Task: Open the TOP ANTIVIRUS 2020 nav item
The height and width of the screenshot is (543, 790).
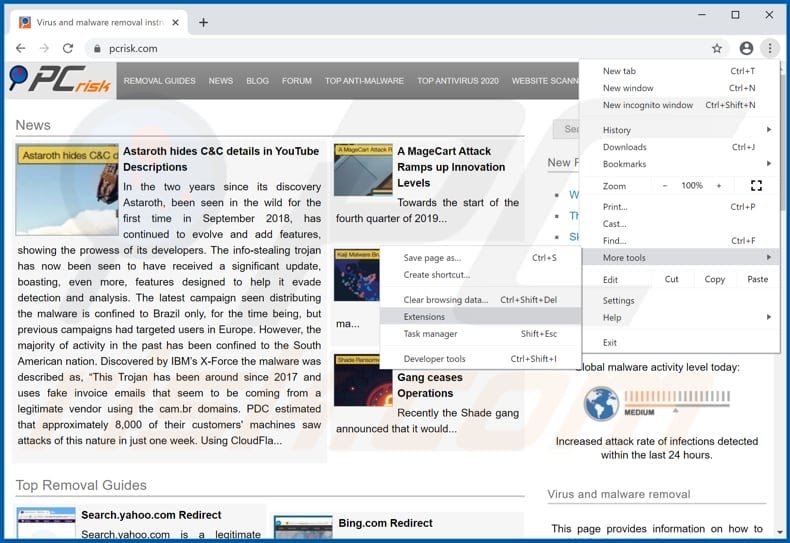Action: tap(458, 81)
